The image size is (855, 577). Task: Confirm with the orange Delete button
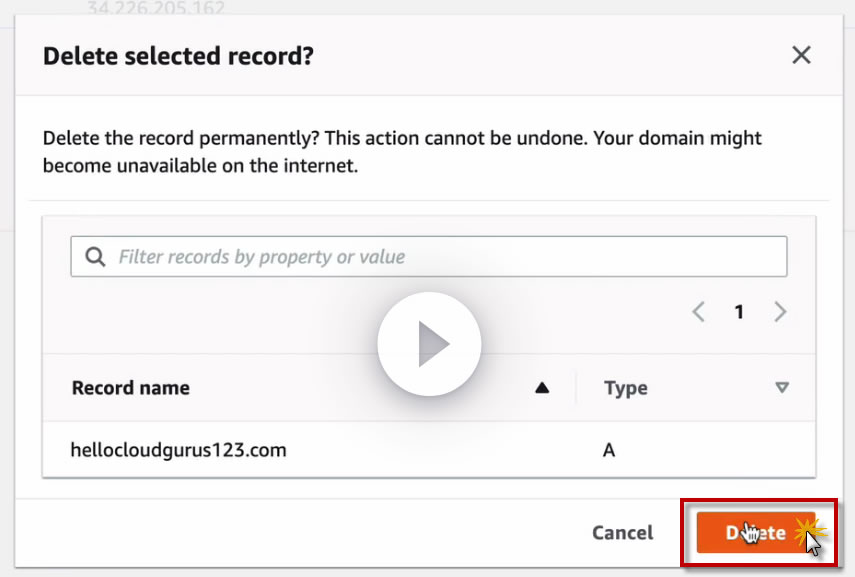[756, 532]
